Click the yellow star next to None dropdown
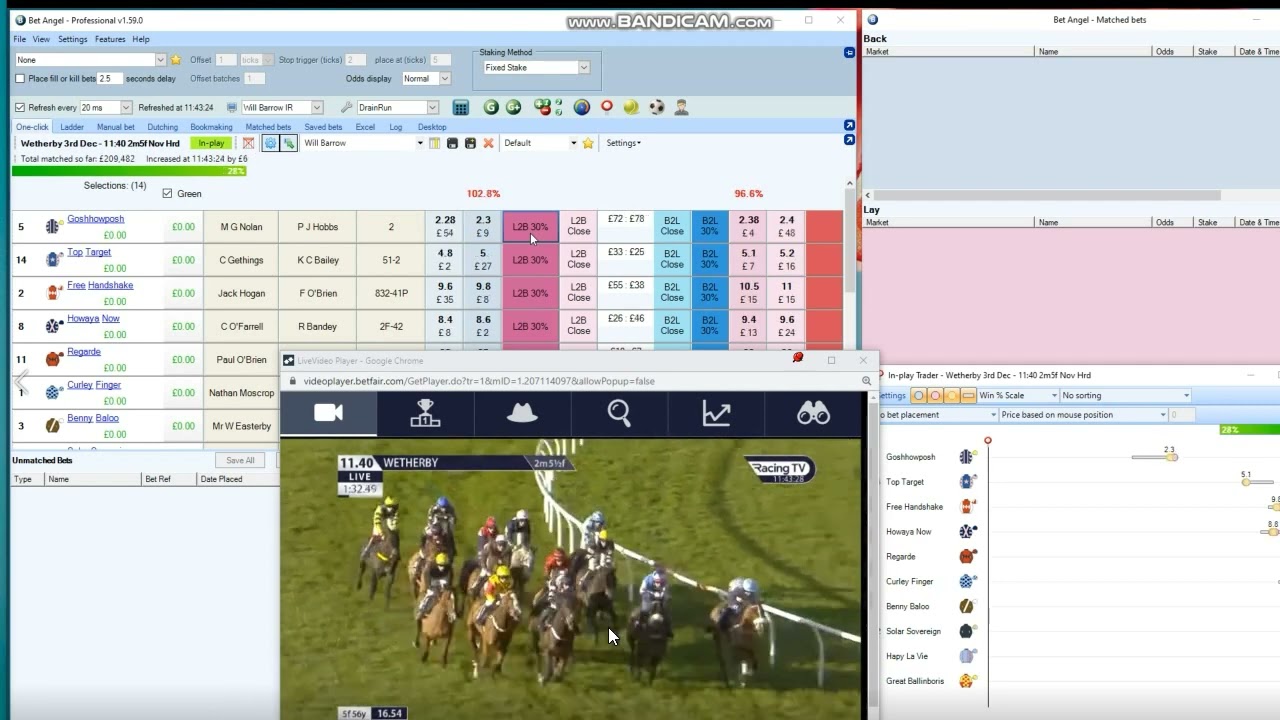 (176, 60)
